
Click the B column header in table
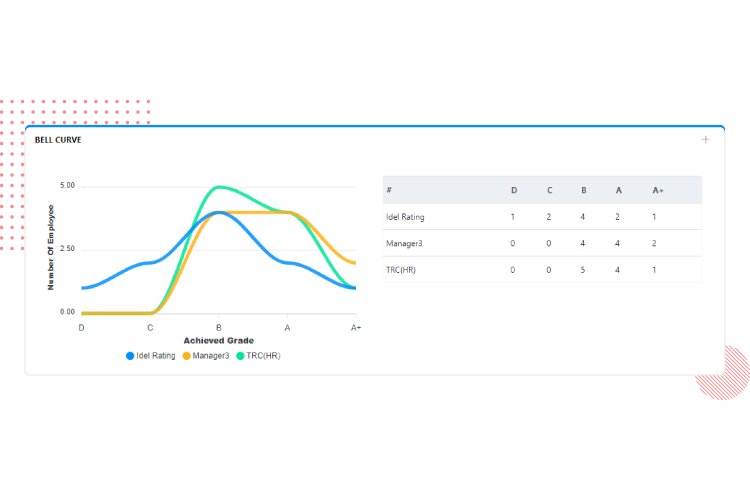point(584,190)
